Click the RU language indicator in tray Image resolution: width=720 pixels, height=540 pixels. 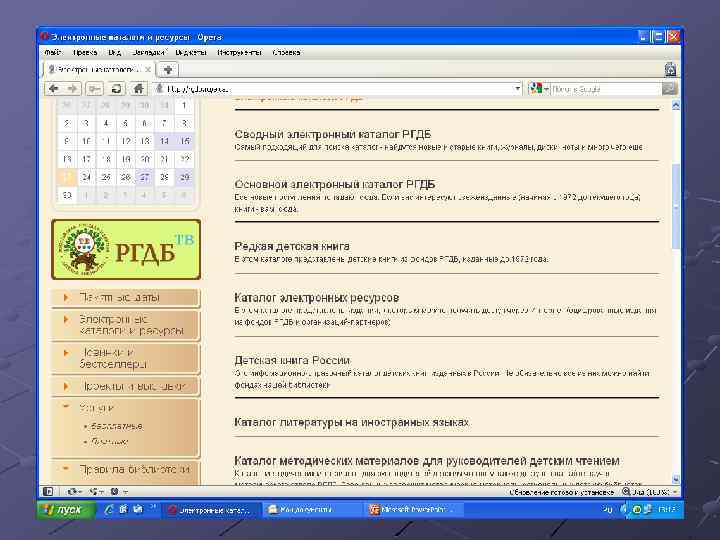click(607, 510)
